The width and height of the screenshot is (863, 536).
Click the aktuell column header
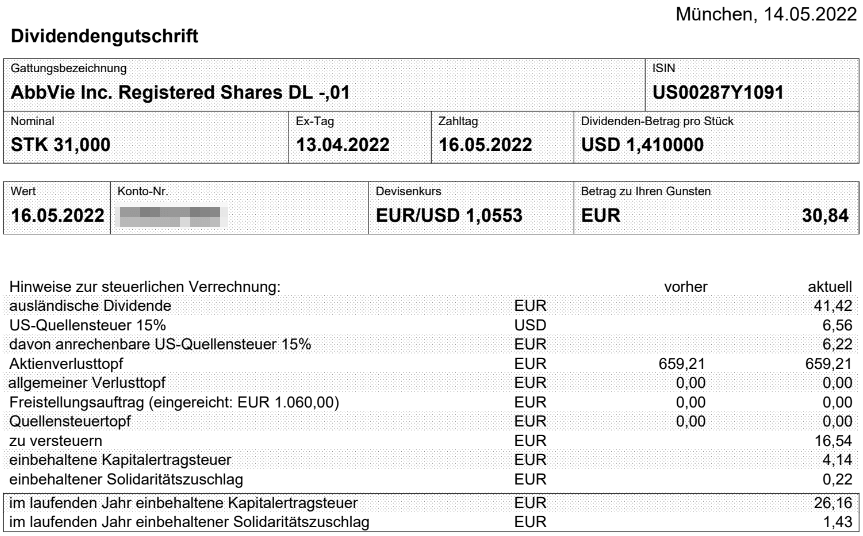830,287
